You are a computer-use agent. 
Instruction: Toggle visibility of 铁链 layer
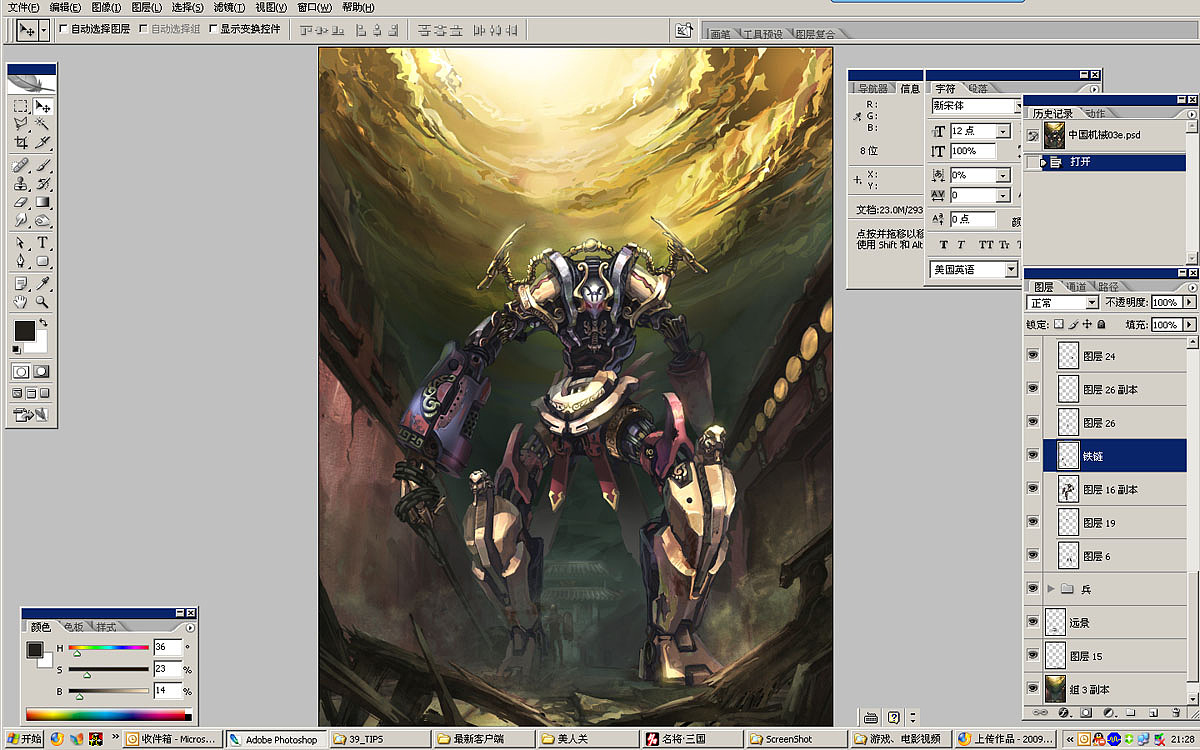point(1033,455)
